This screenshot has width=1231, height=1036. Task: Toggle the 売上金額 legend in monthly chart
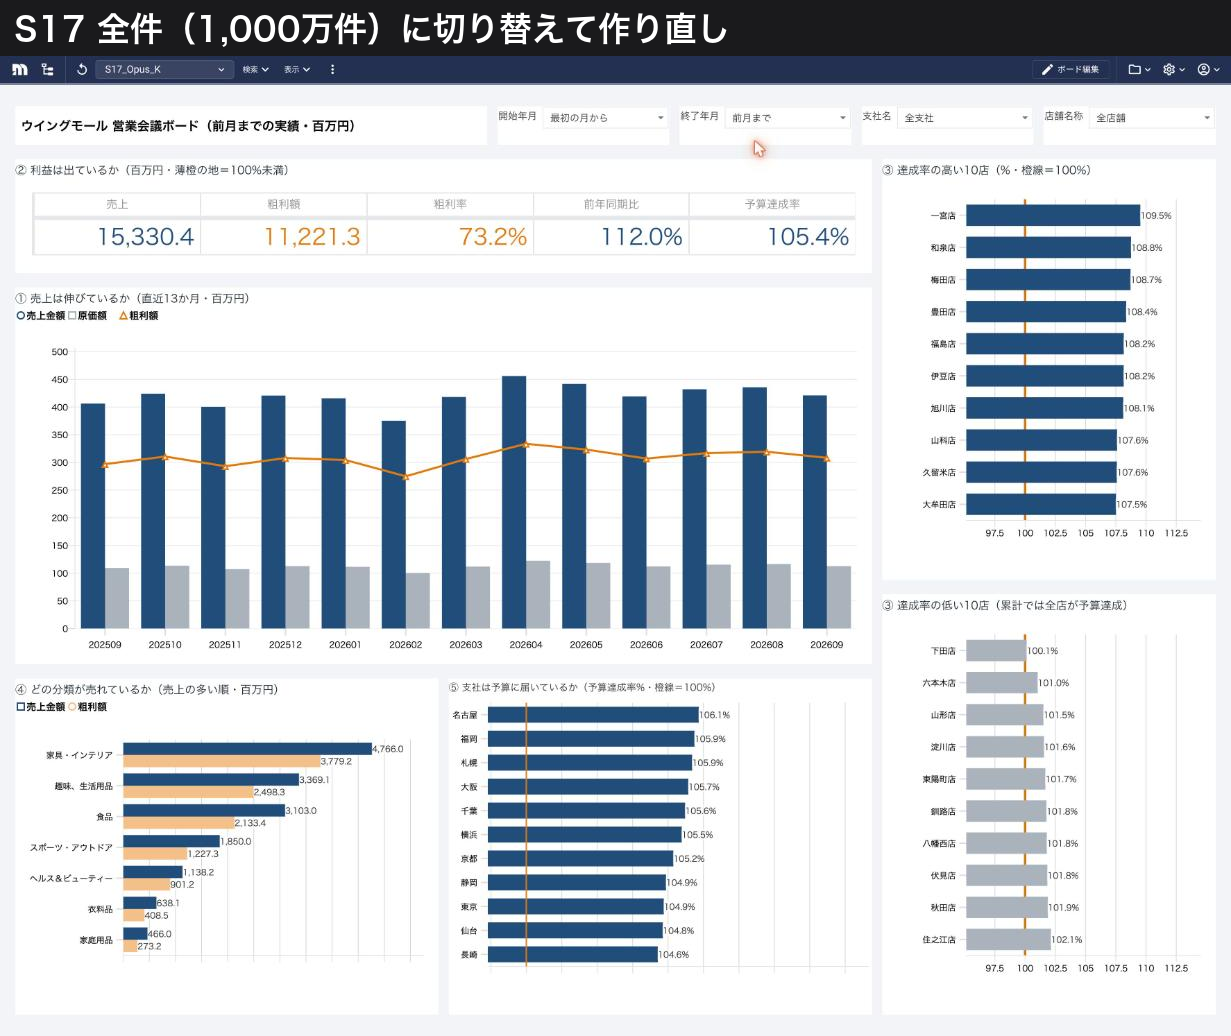[41, 316]
